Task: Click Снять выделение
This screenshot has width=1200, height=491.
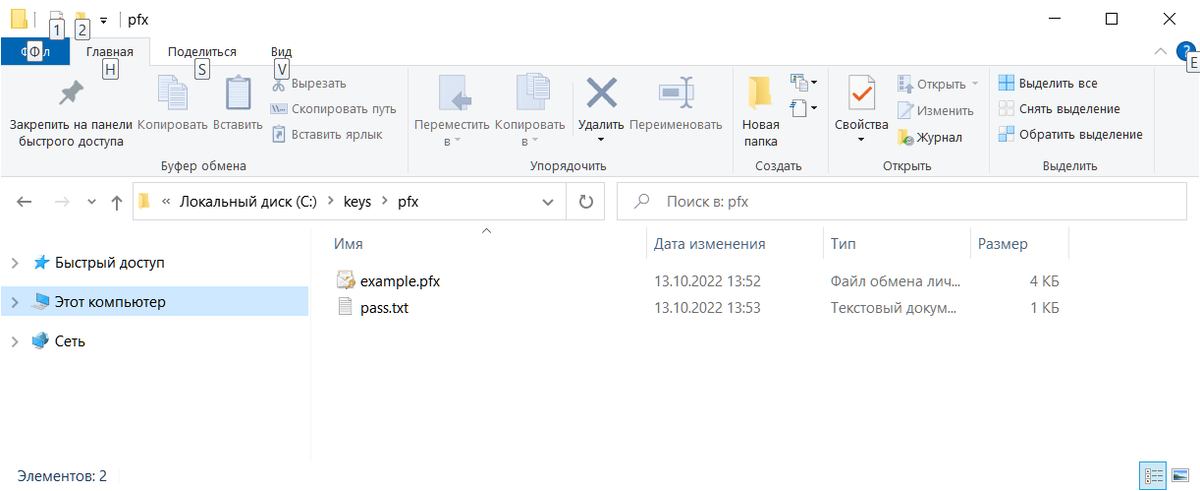Action: point(1059,109)
